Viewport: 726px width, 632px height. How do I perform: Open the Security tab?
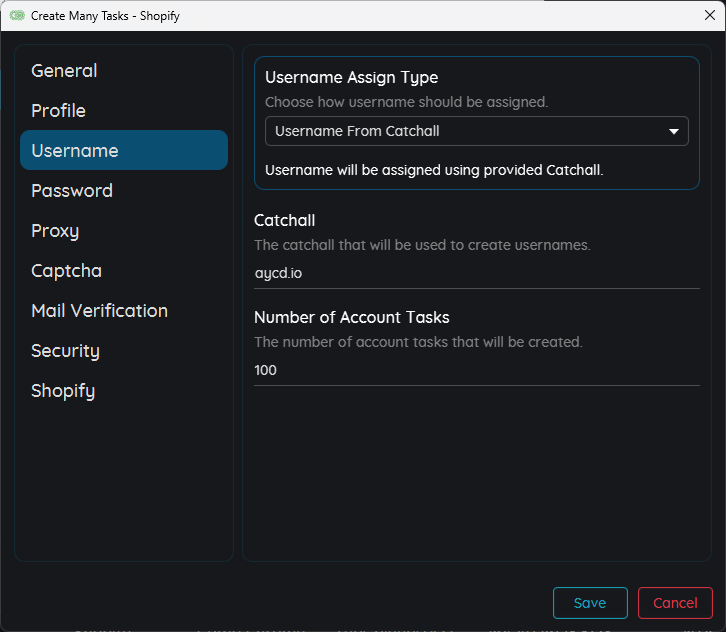click(65, 351)
